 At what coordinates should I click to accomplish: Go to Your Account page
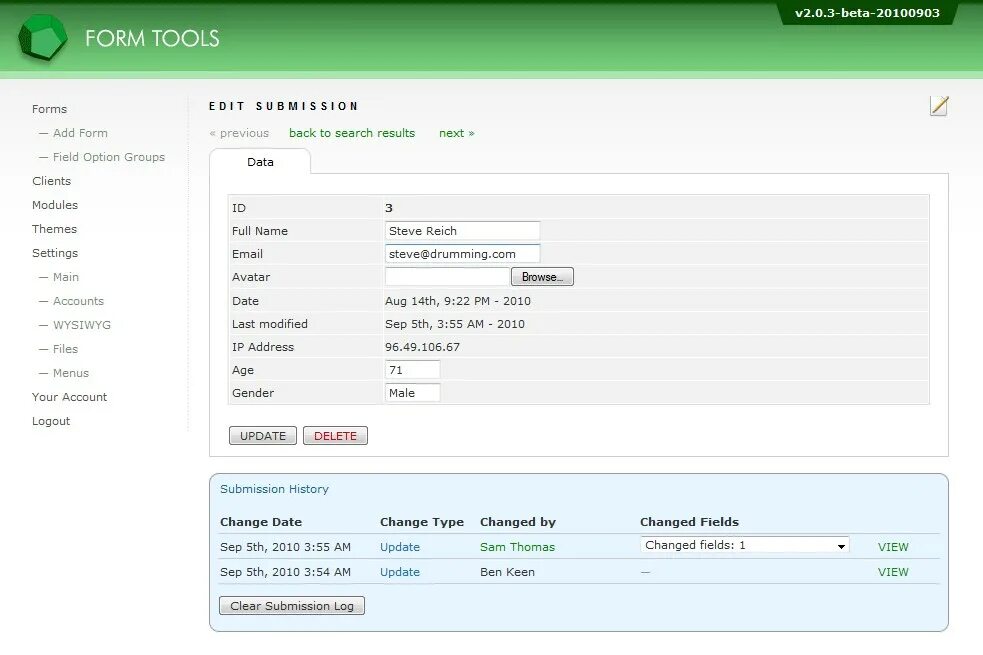(70, 397)
